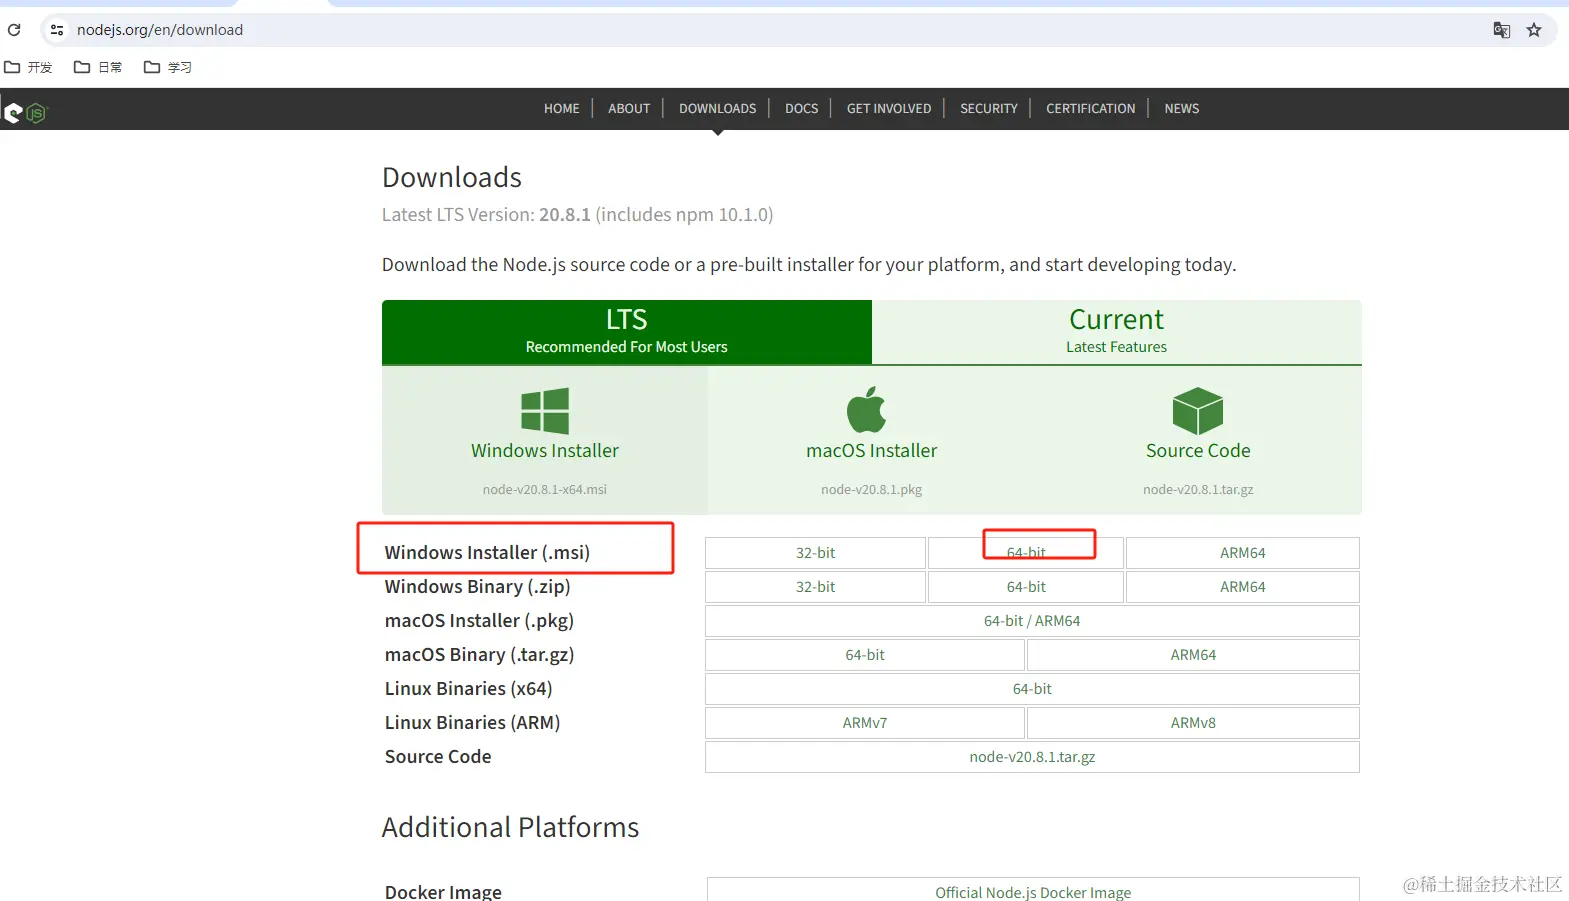Go to HOME in navigation

(x=562, y=108)
